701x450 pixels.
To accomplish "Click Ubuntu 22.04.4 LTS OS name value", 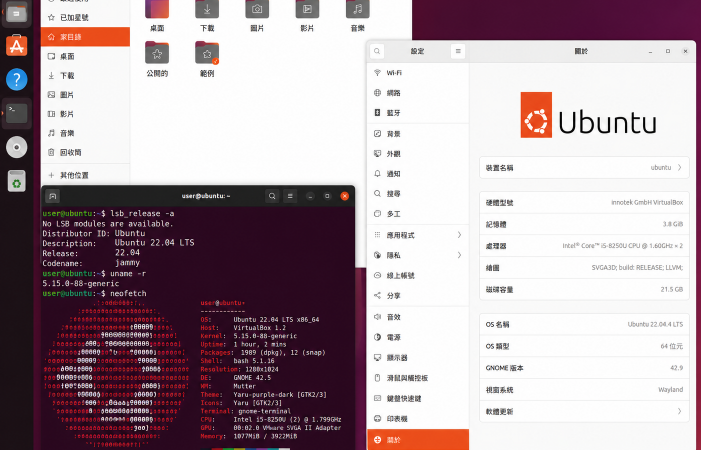I will tap(655, 324).
